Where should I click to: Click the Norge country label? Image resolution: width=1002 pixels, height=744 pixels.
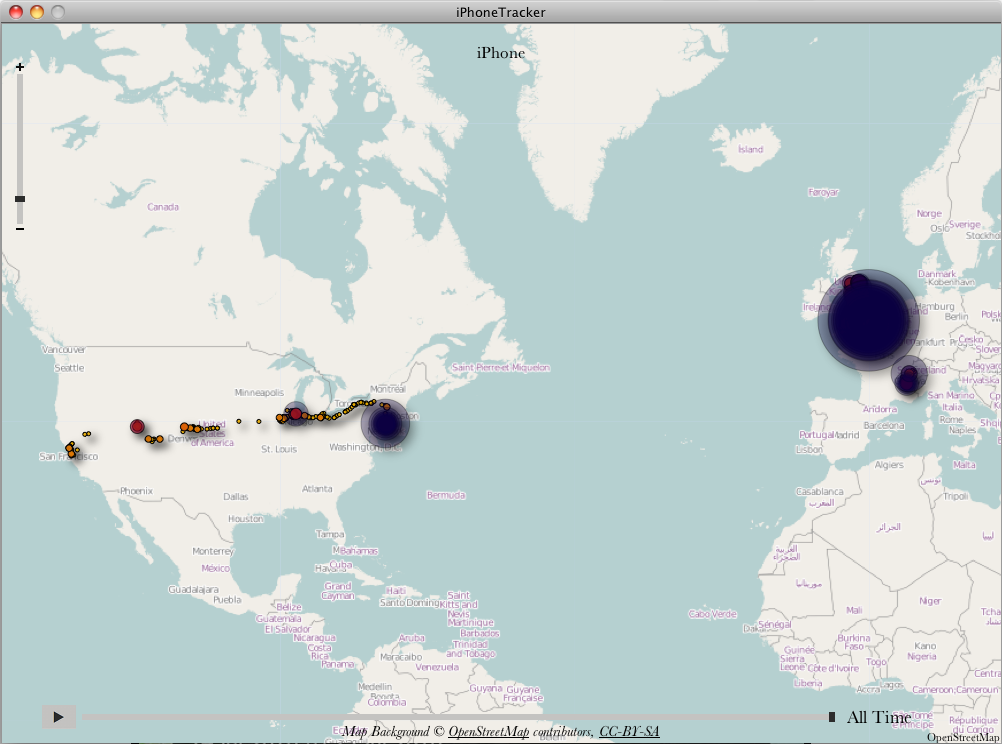(x=929, y=213)
